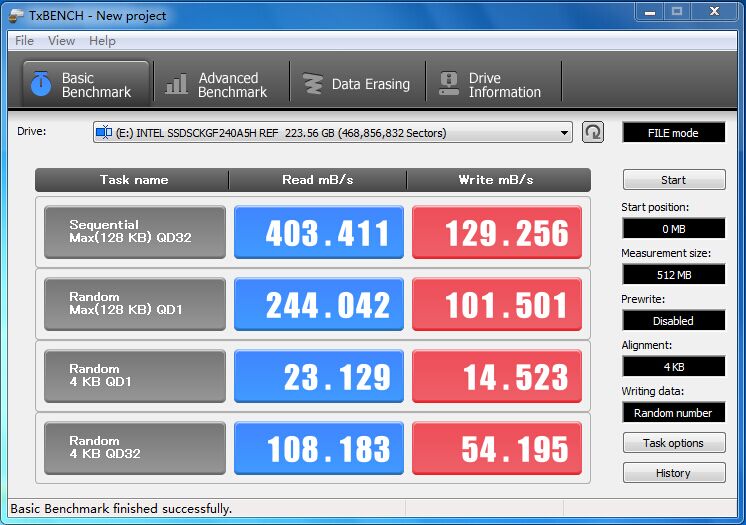Change the Prewrite Disabled setting
The width and height of the screenshot is (746, 525).
[674, 320]
